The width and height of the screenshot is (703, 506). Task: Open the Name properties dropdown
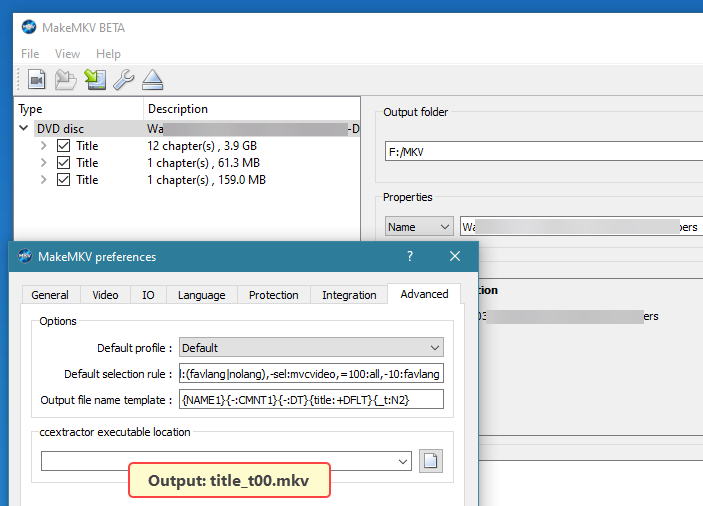click(418, 227)
